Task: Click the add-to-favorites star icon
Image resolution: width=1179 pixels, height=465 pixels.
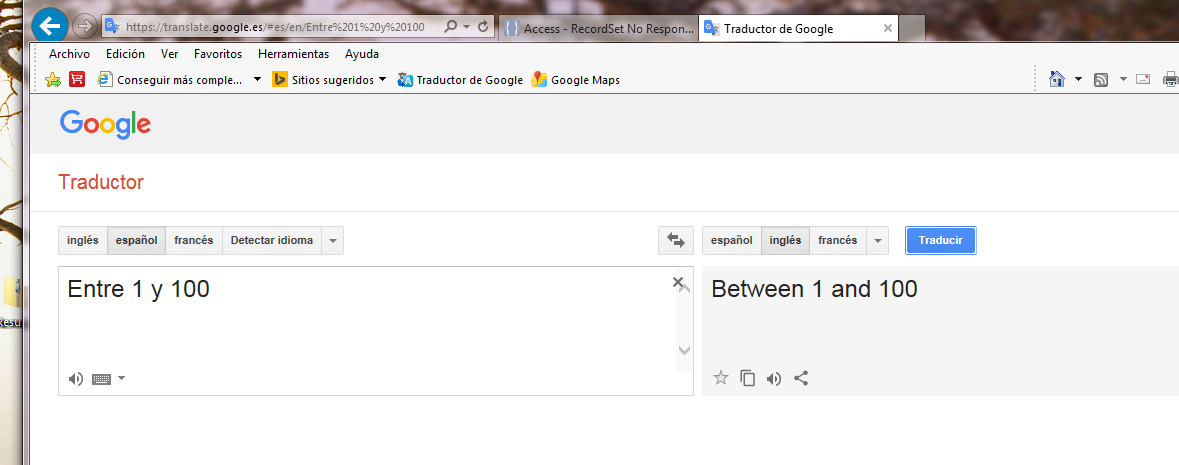Action: [x=53, y=80]
